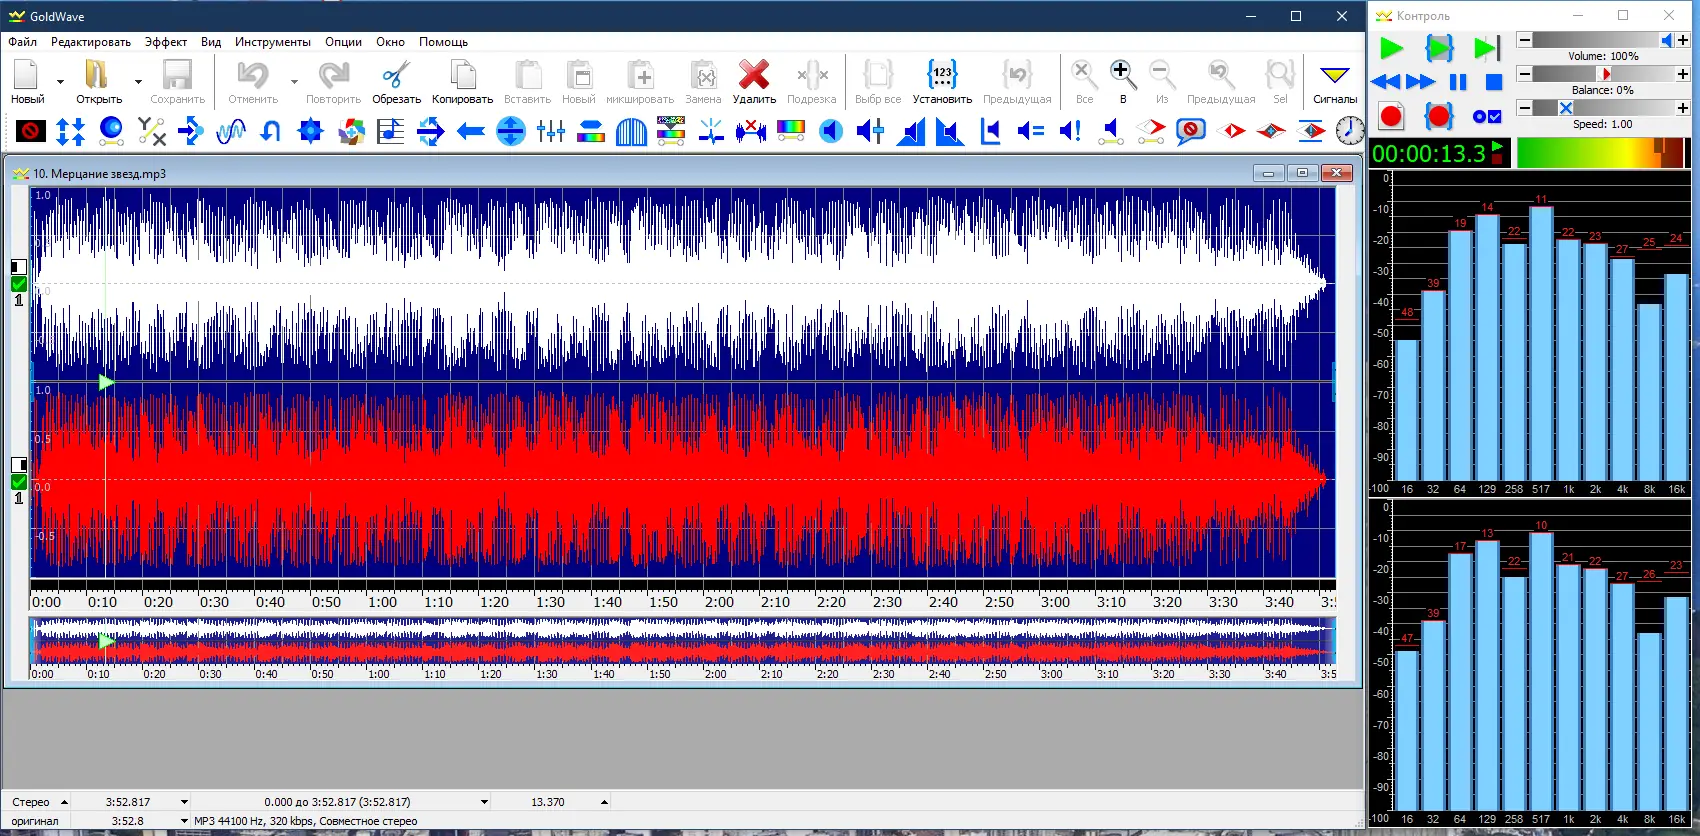Click the Обрезать scissors tool
1700x836 pixels.
[396, 76]
